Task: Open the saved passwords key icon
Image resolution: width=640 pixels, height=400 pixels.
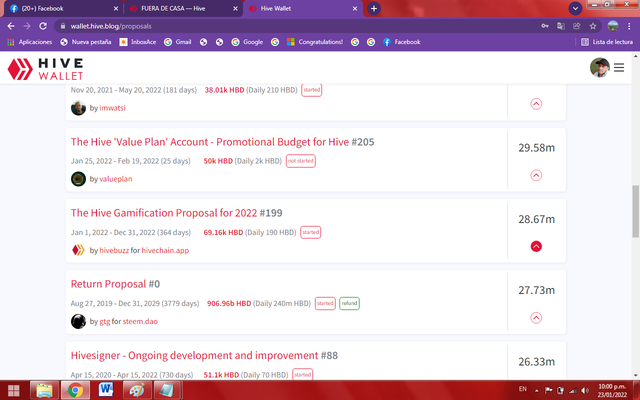Action: (x=544, y=26)
